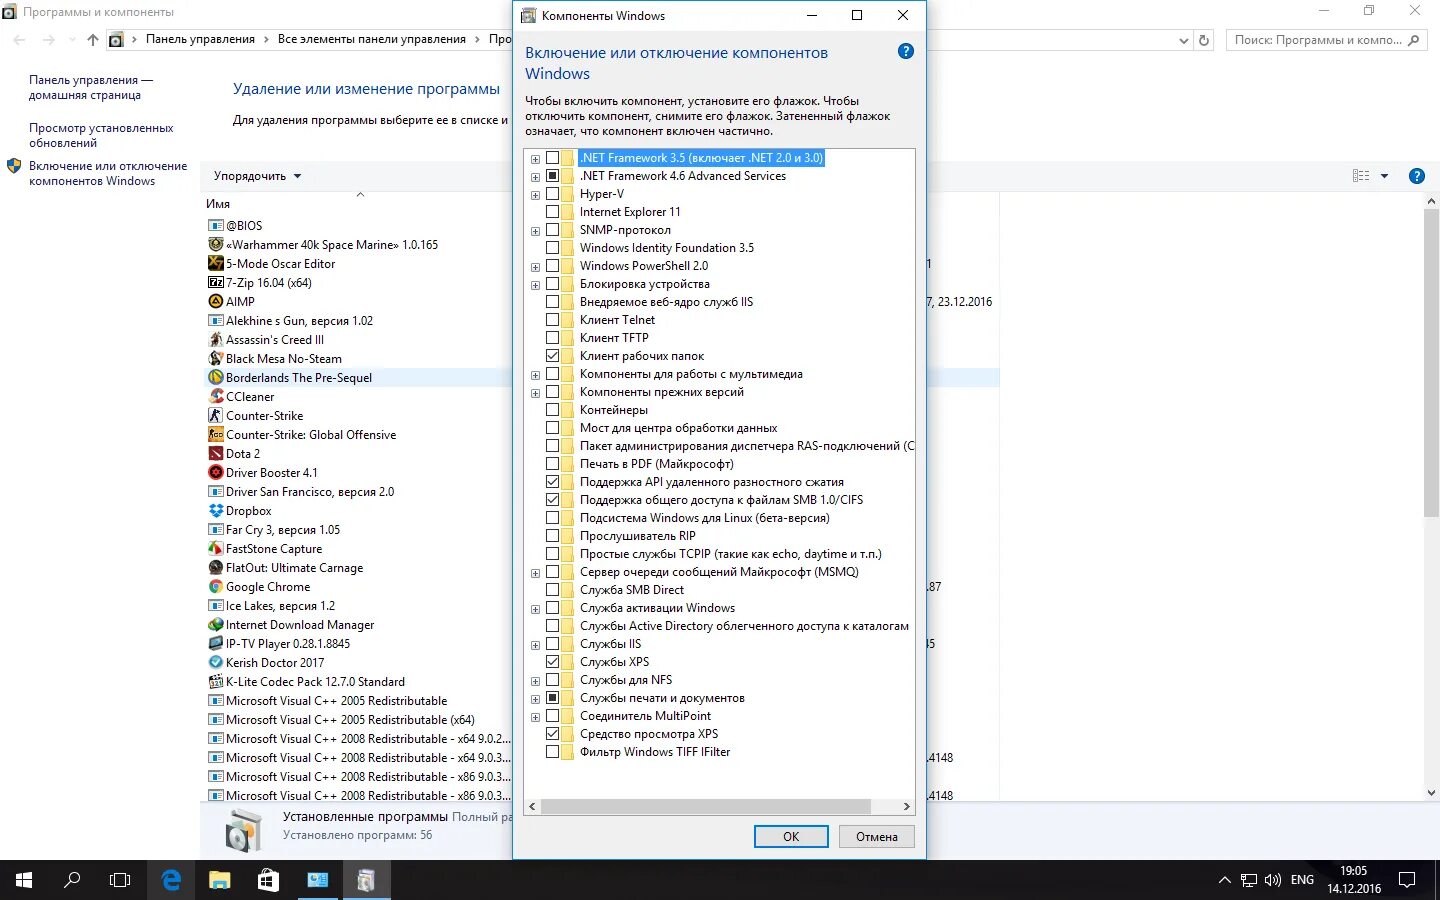
Task: Click the volume icon in system tray
Action: coord(1273,880)
